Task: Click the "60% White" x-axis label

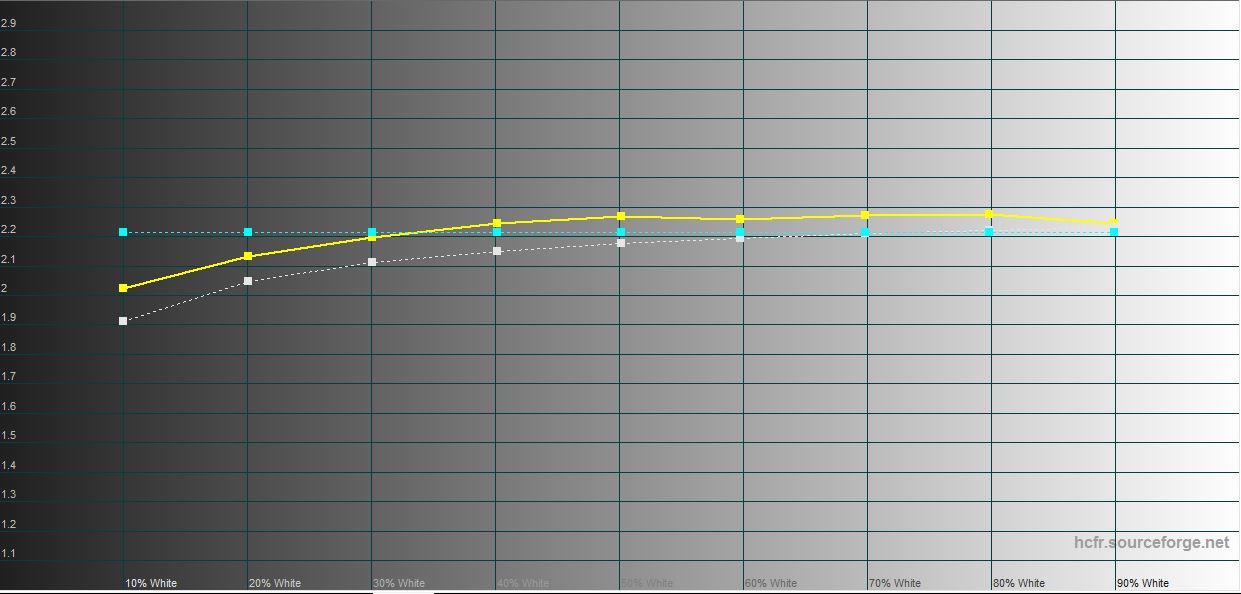Action: 771,583
